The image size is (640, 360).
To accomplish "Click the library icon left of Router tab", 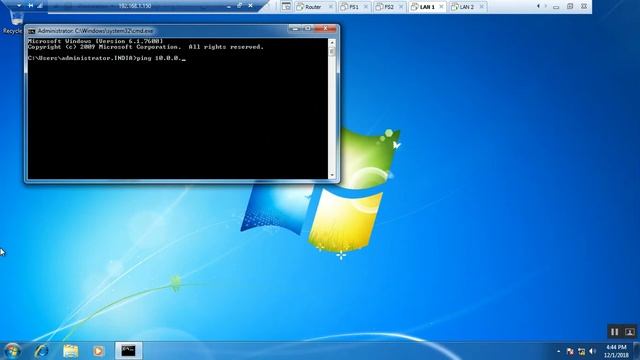I will tap(287, 7).
